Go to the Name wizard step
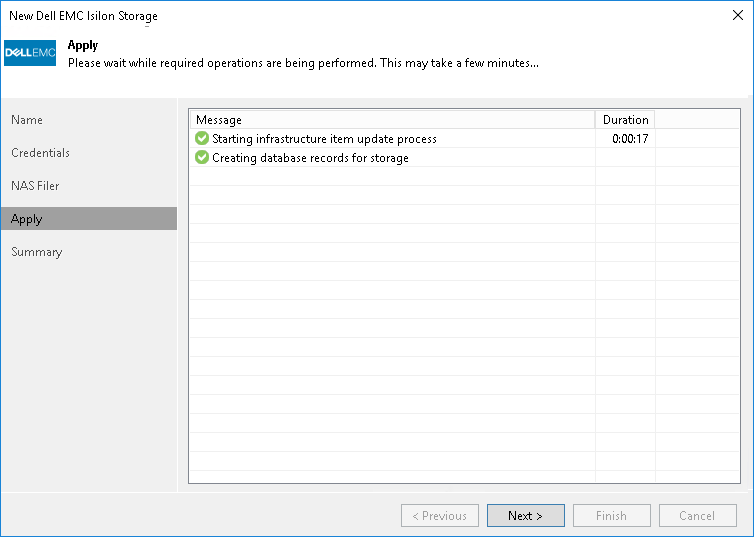Screen dimensions: 754x537 [27, 120]
